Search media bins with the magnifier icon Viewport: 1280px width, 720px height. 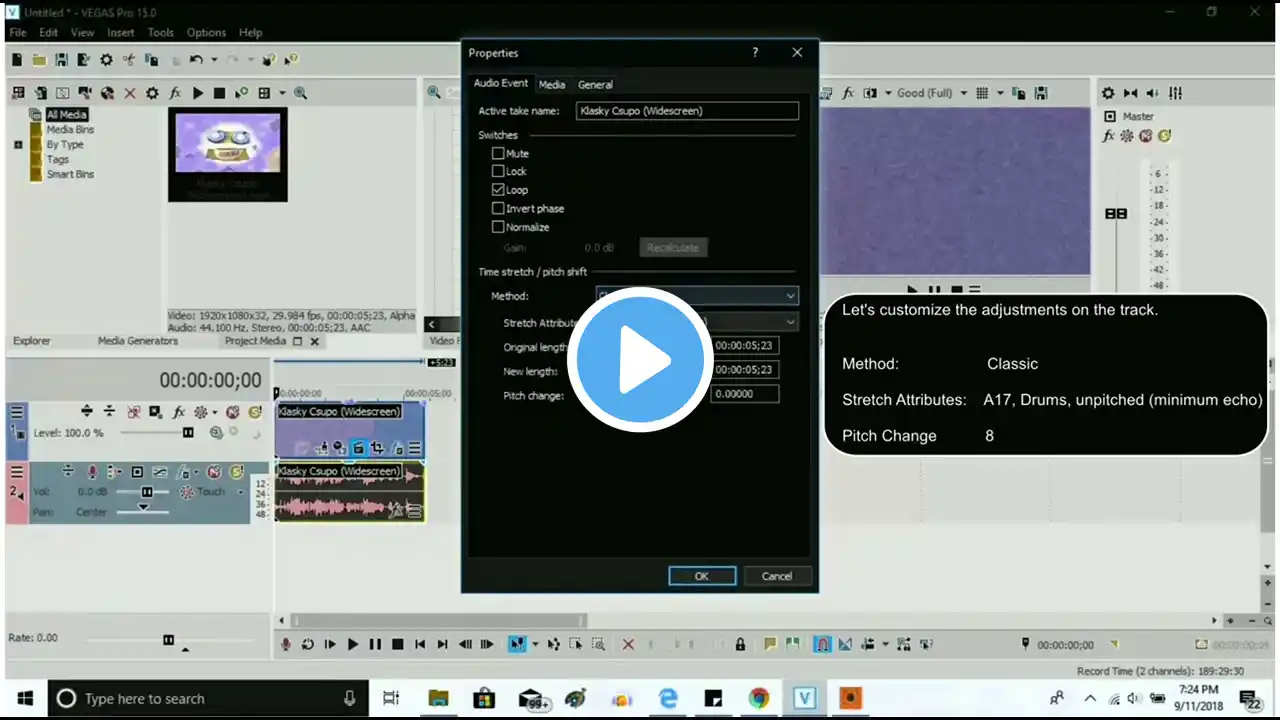[300, 93]
